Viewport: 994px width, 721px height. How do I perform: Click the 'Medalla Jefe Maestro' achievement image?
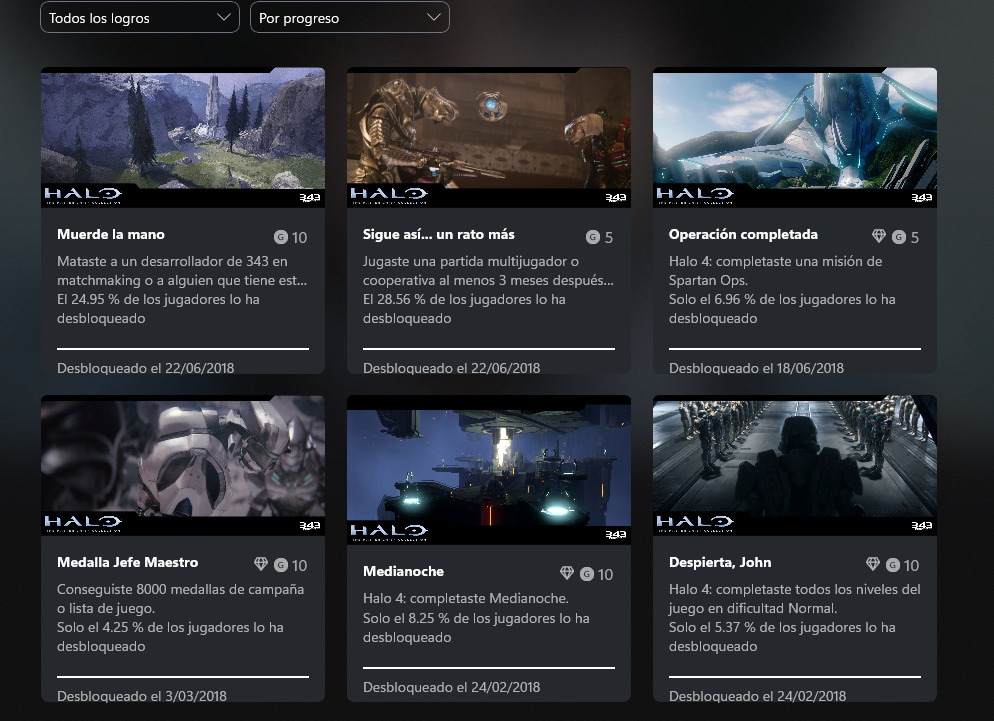point(183,465)
